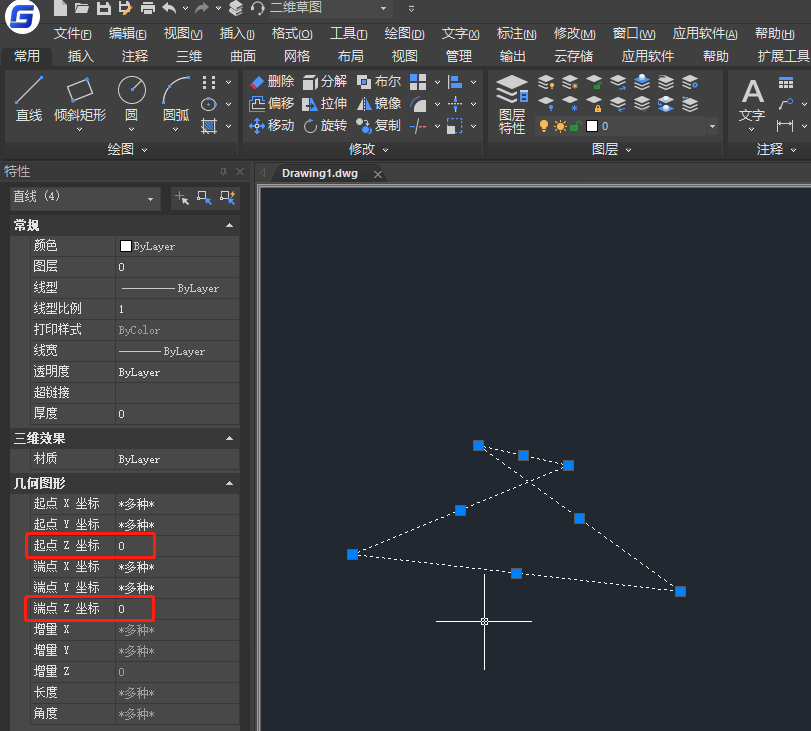The height and width of the screenshot is (731, 811).
Task: Click the Save As icon with pencil
Action: [126, 8]
